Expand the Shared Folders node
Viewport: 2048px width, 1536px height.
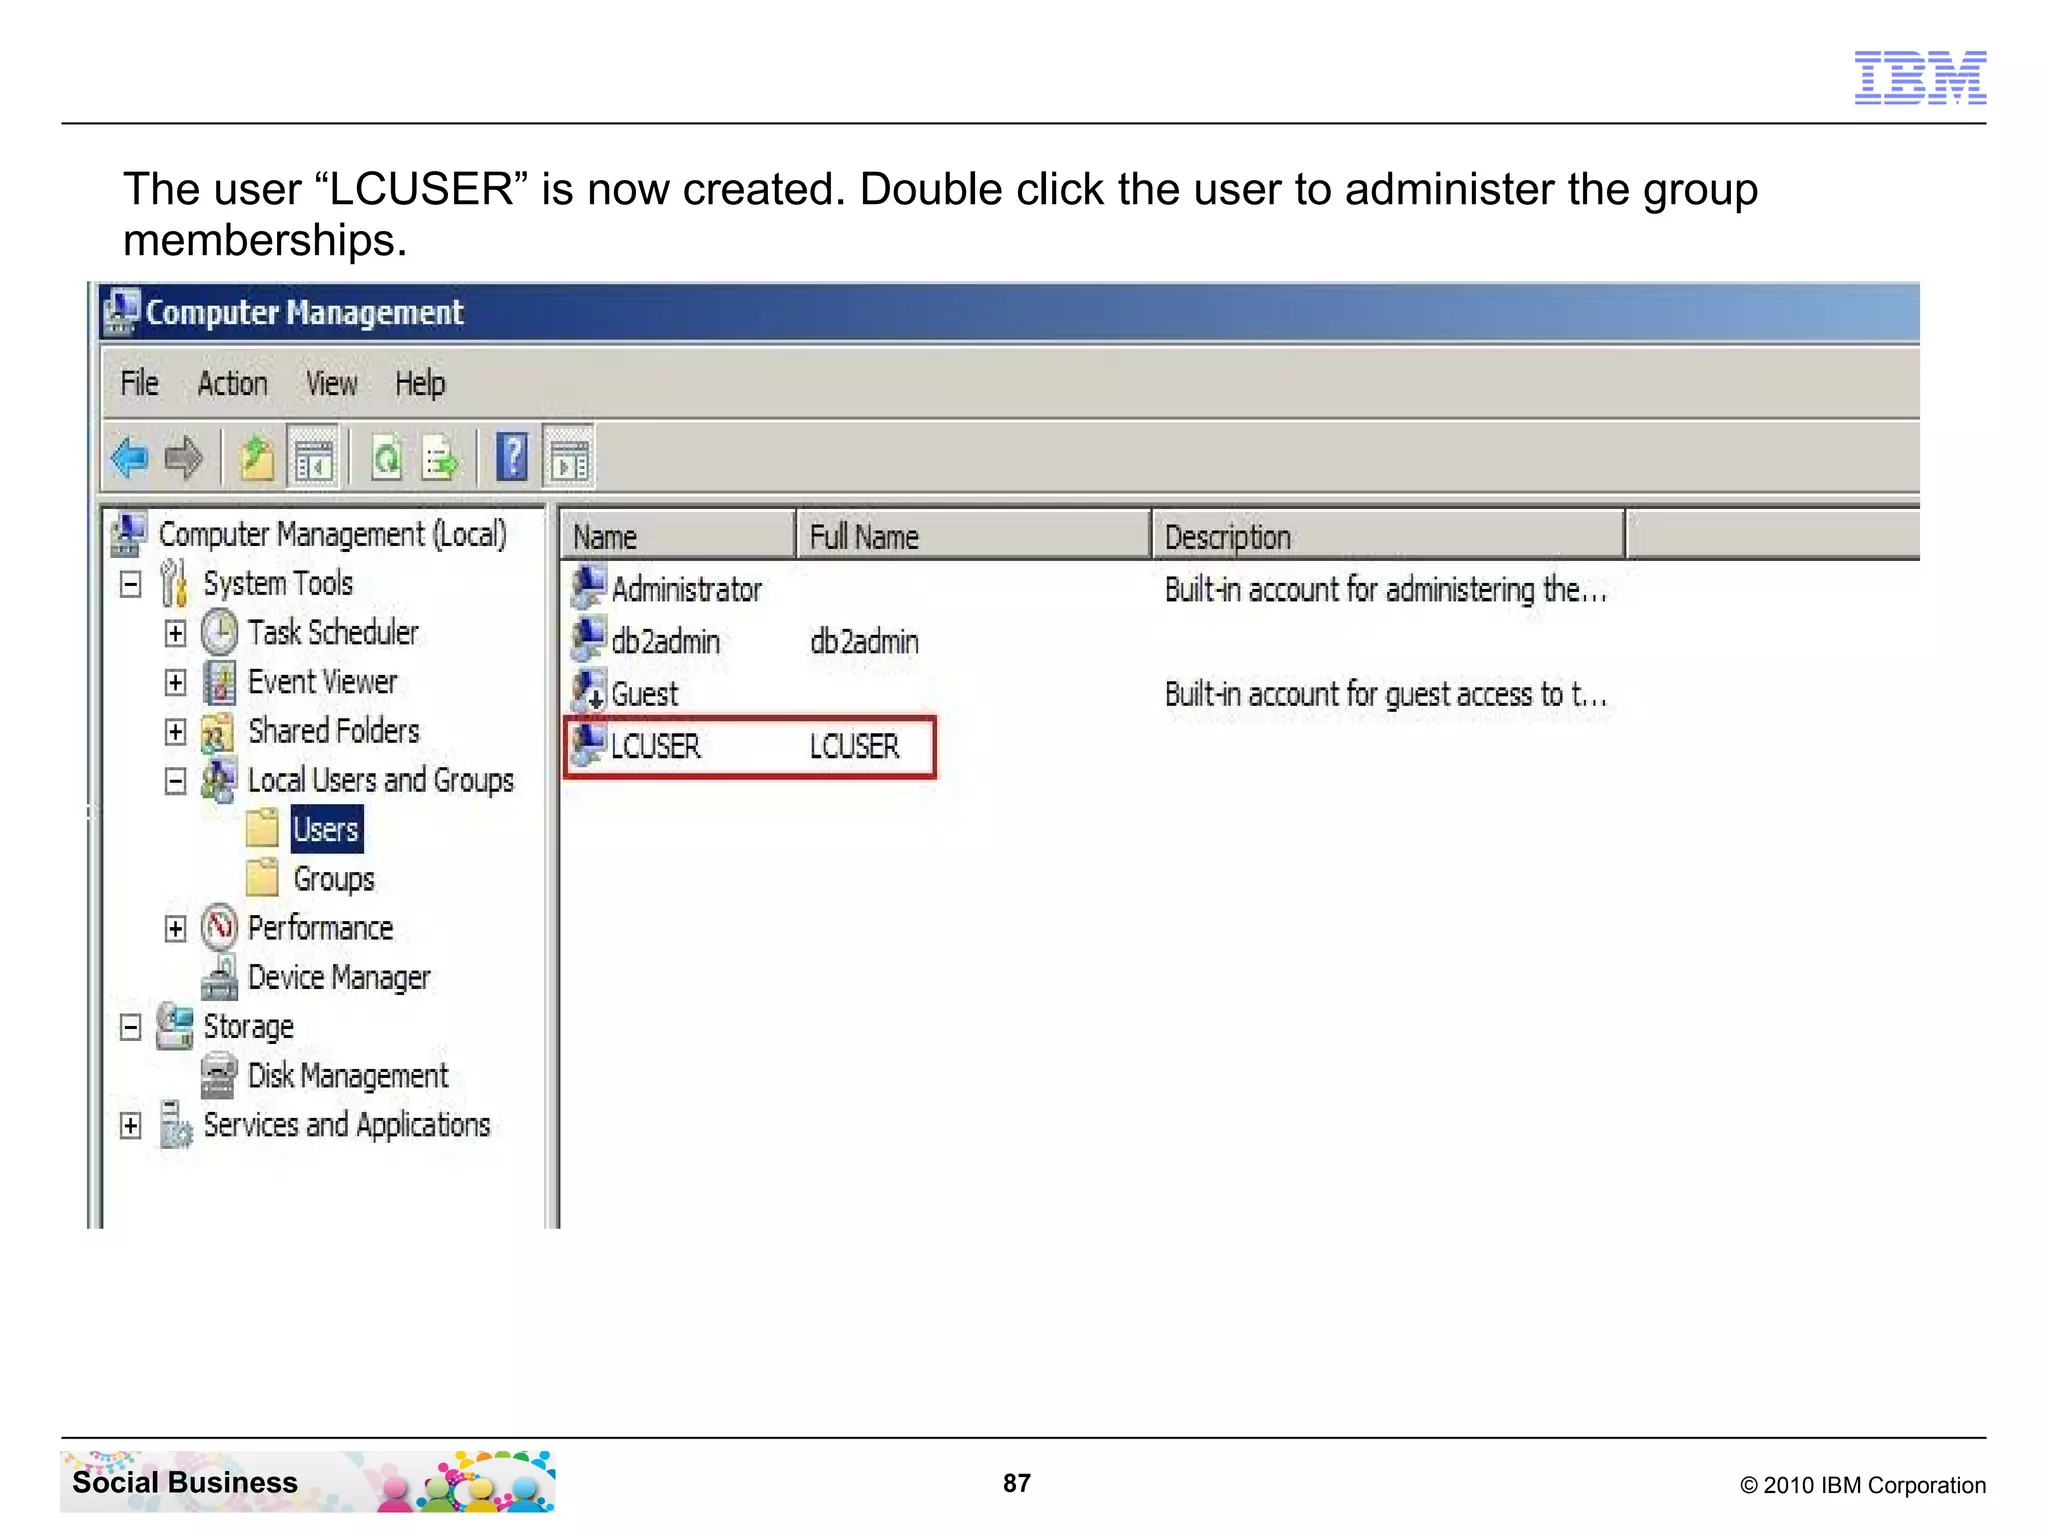point(175,732)
